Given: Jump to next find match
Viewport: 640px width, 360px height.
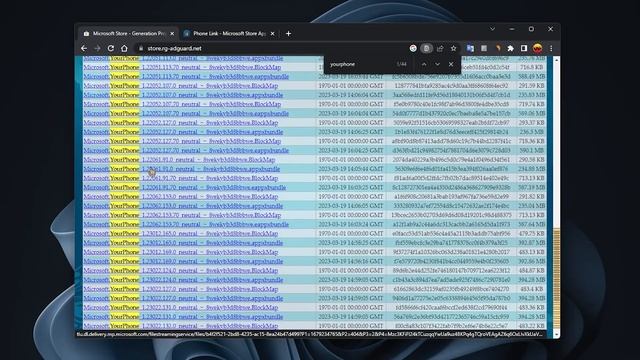Looking at the screenshot, I should point(438,64).
